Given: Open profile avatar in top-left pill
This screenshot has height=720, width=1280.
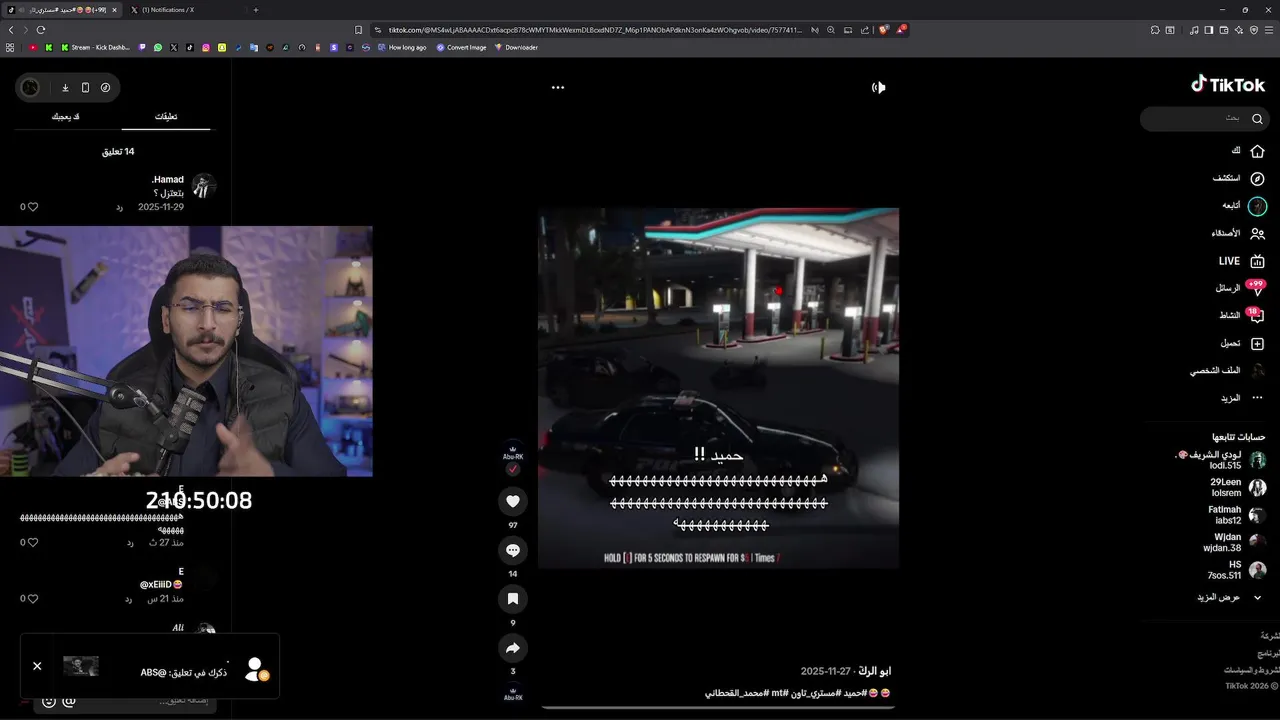Looking at the screenshot, I should coord(31,87).
